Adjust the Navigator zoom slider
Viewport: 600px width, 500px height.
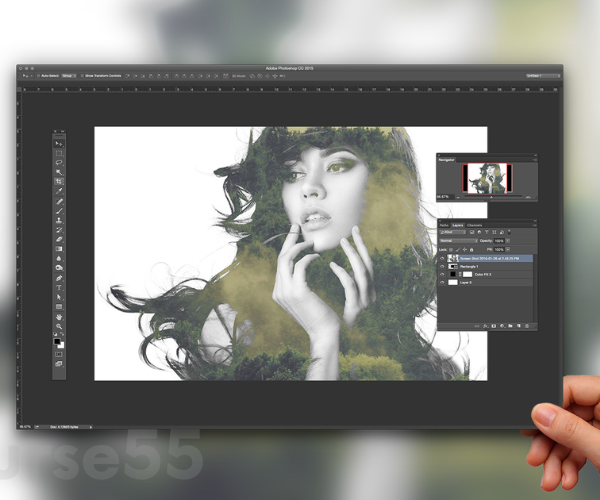coord(491,197)
